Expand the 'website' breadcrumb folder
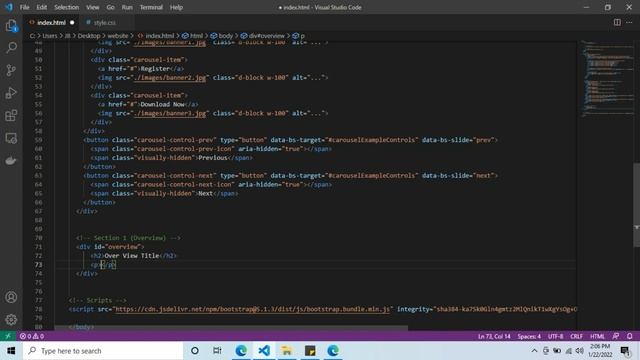The height and width of the screenshot is (360, 640). pos(118,36)
